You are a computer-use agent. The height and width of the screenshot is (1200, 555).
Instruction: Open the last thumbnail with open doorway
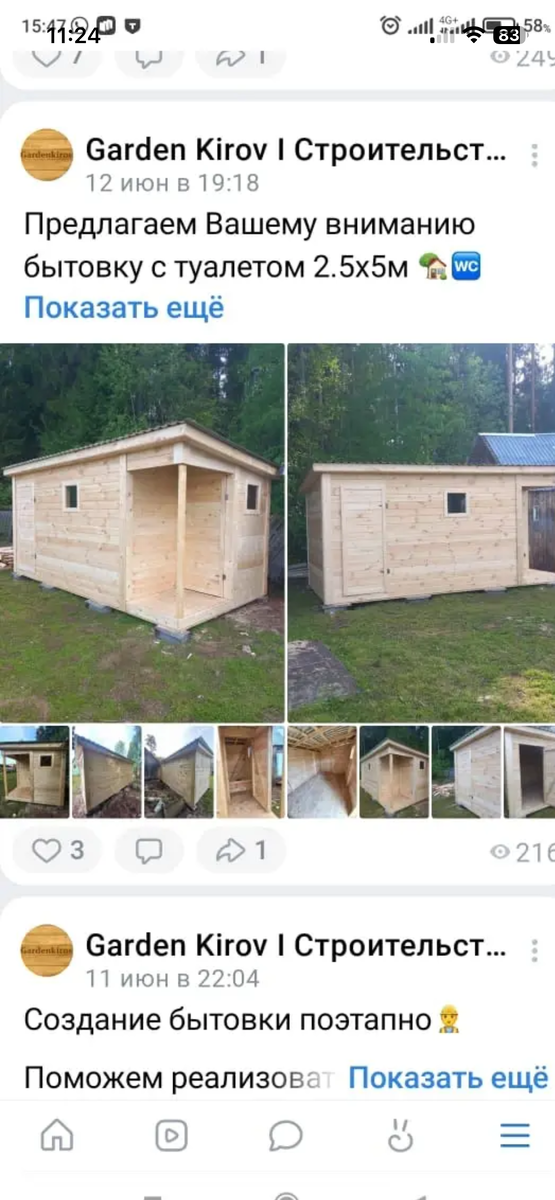tap(529, 772)
